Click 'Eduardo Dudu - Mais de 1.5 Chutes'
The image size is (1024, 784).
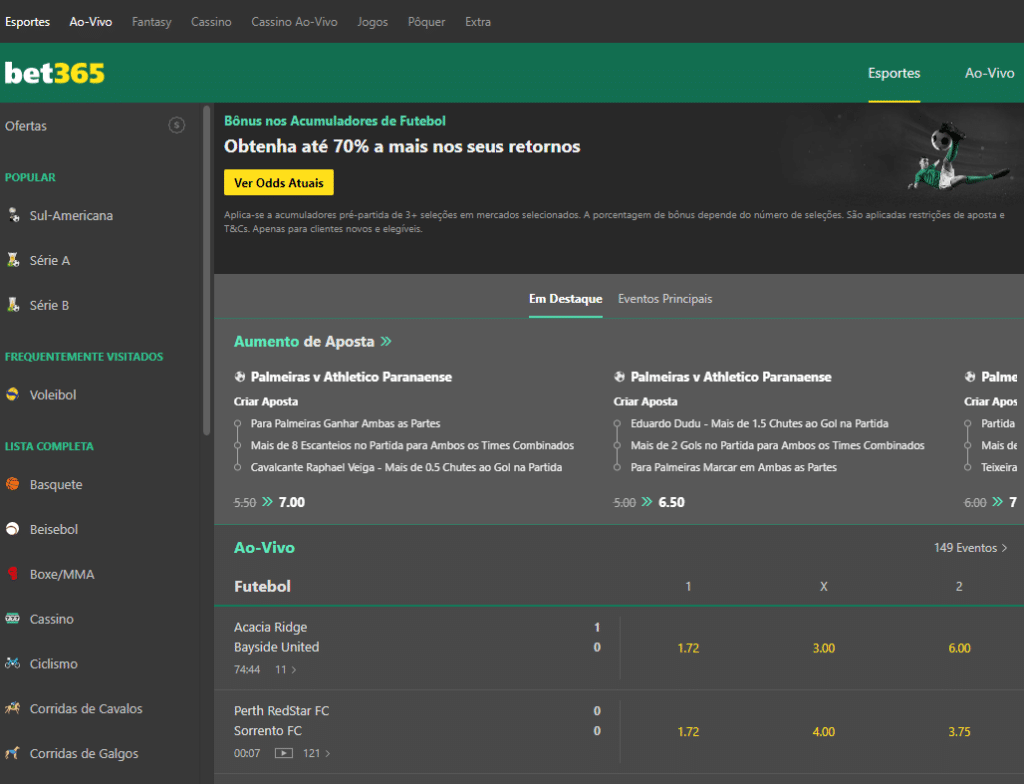760,423
